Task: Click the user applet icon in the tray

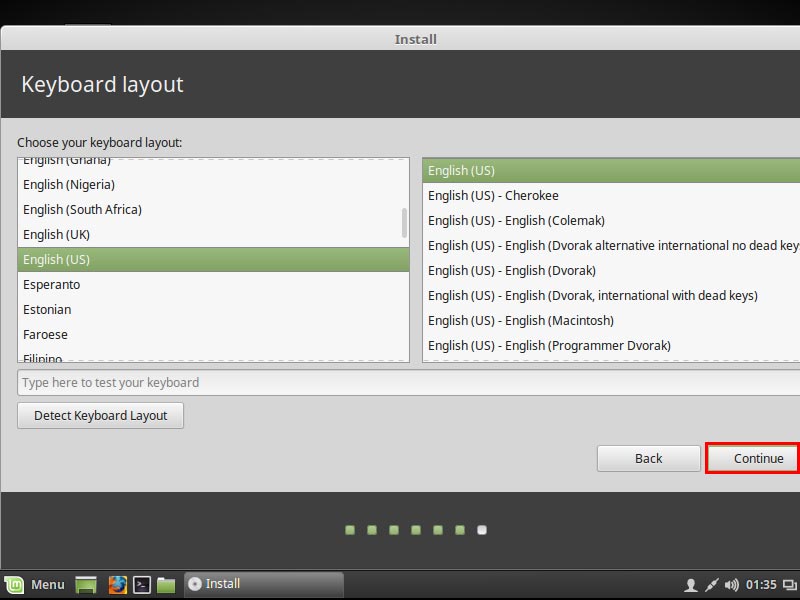Action: tap(691, 584)
